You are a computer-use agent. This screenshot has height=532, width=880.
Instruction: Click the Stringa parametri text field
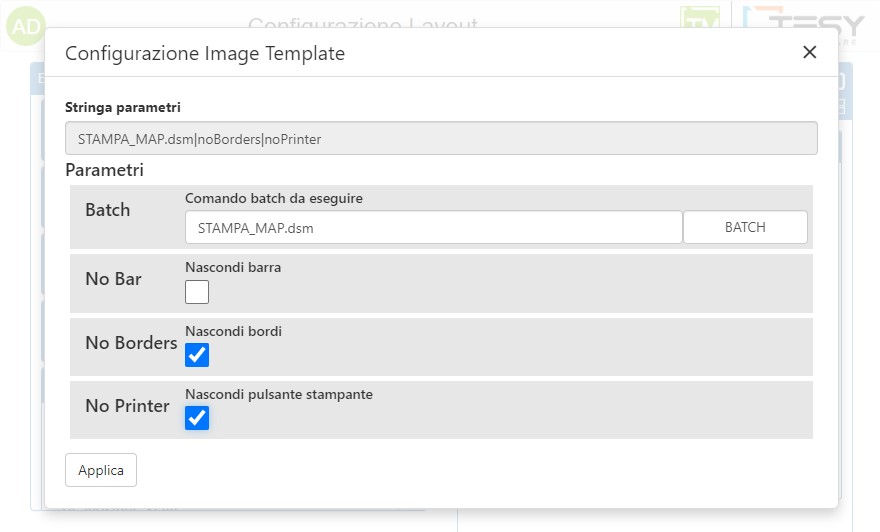(441, 139)
